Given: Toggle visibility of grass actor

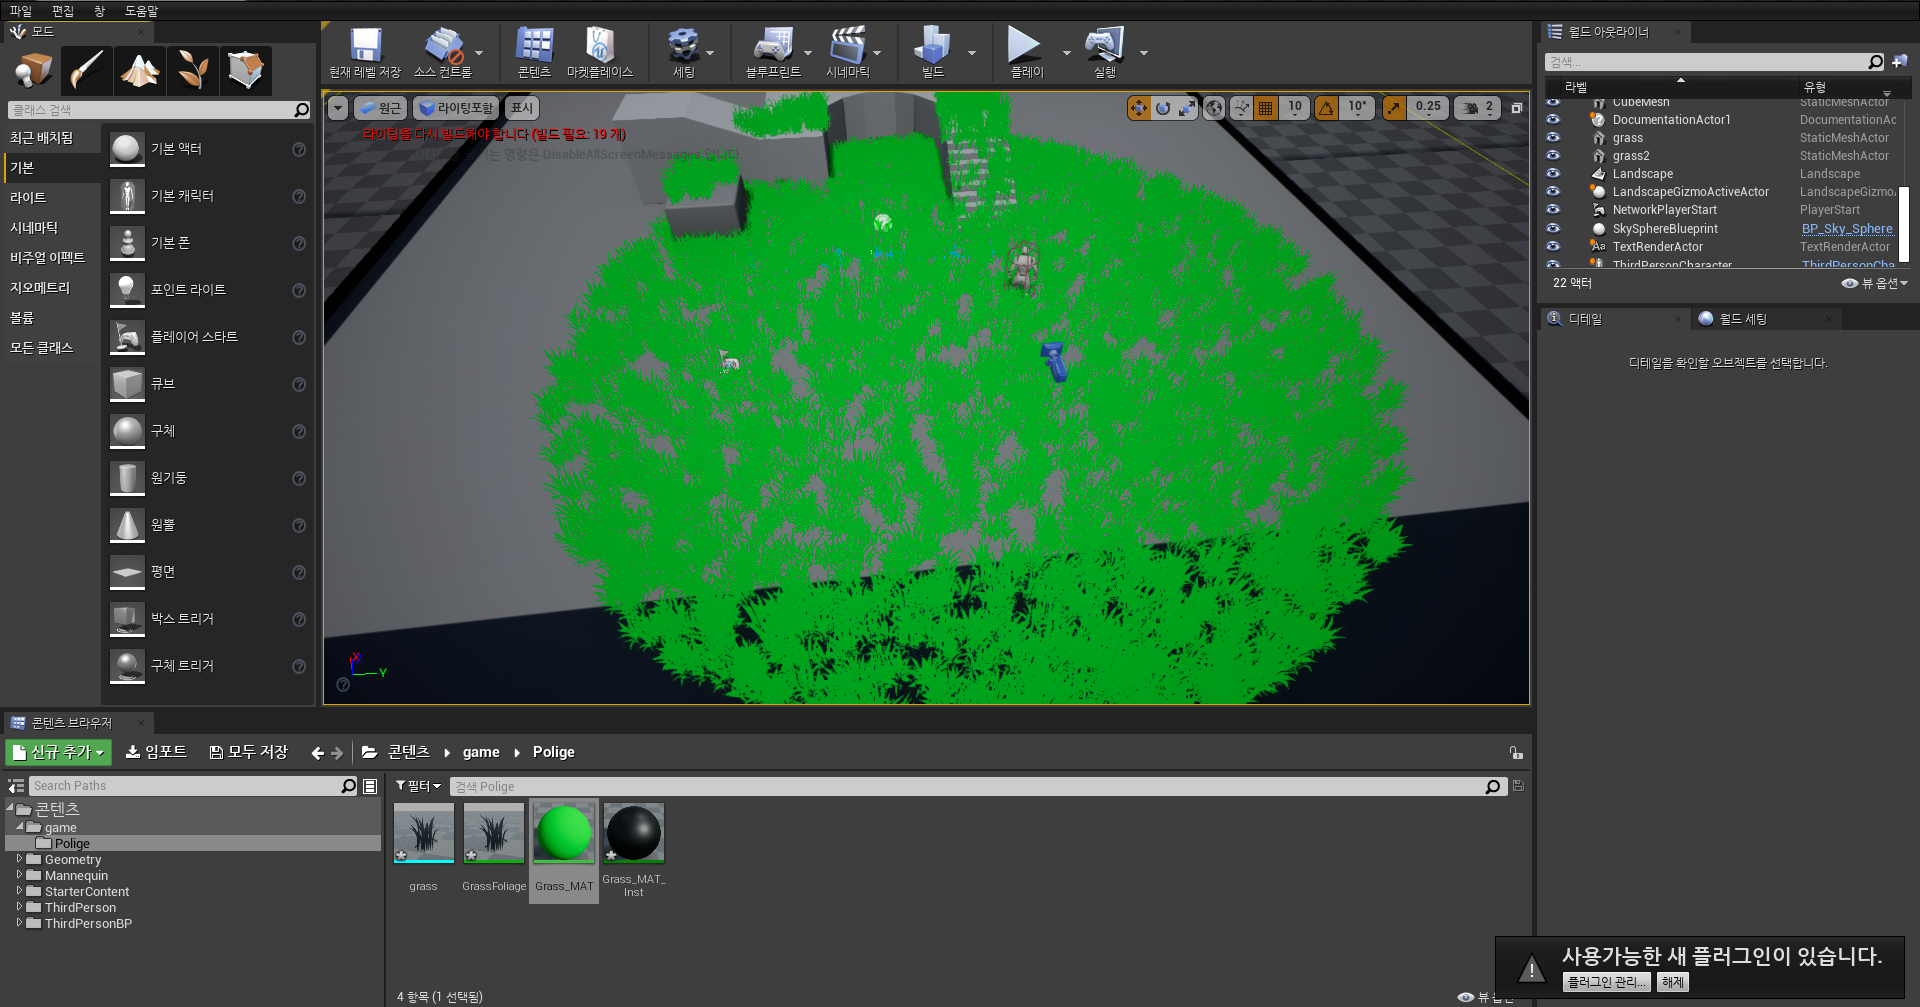Looking at the screenshot, I should click(x=1553, y=137).
